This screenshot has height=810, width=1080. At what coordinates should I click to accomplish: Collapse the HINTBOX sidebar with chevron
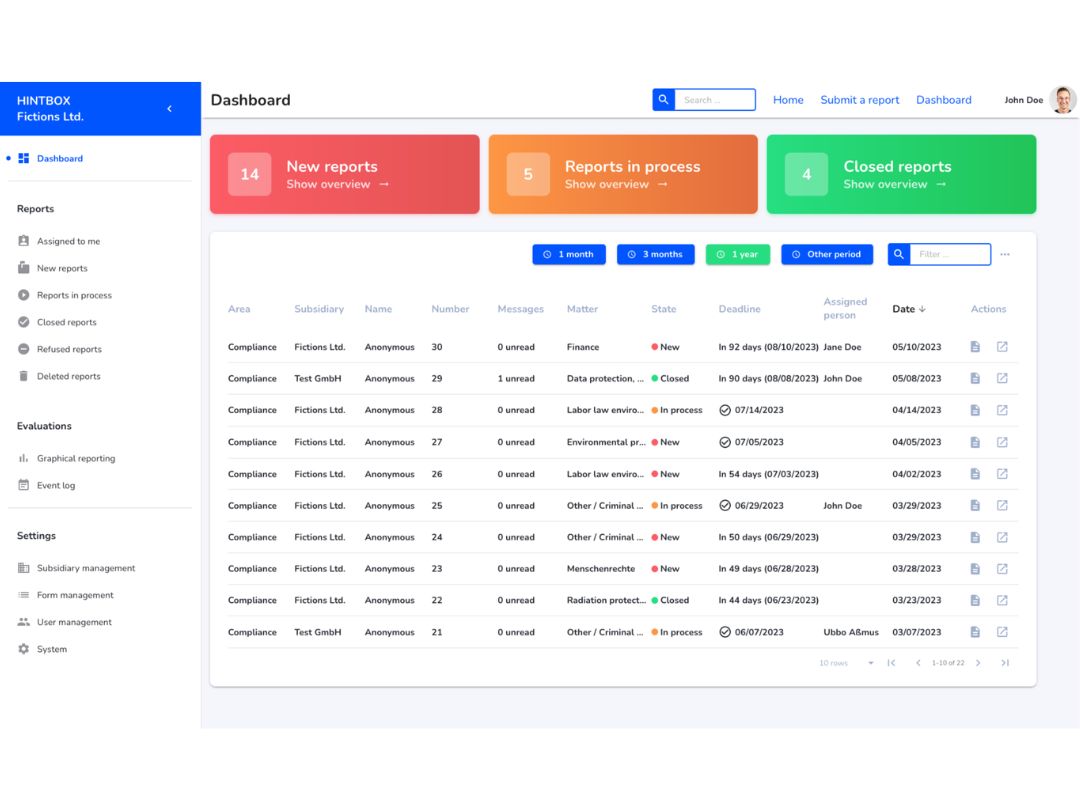pos(169,109)
